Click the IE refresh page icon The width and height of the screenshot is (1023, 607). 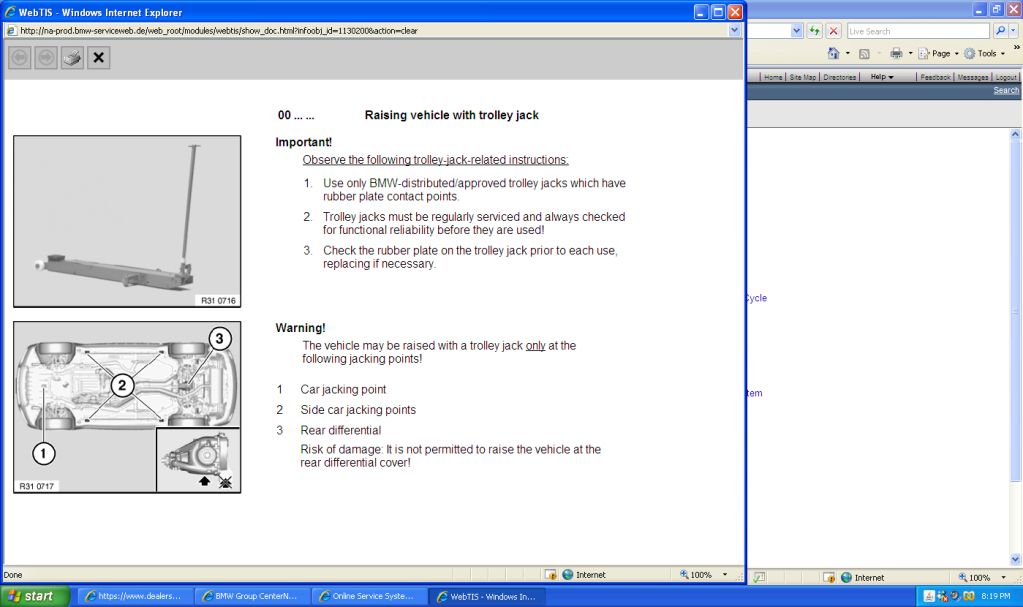coord(815,31)
